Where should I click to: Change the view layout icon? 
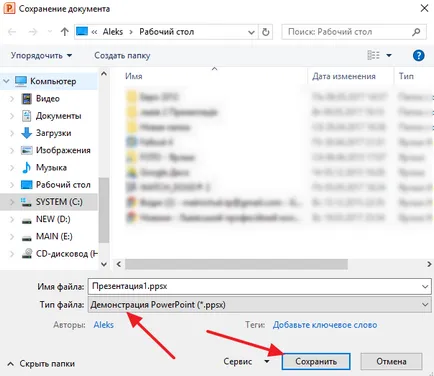[x=373, y=55]
